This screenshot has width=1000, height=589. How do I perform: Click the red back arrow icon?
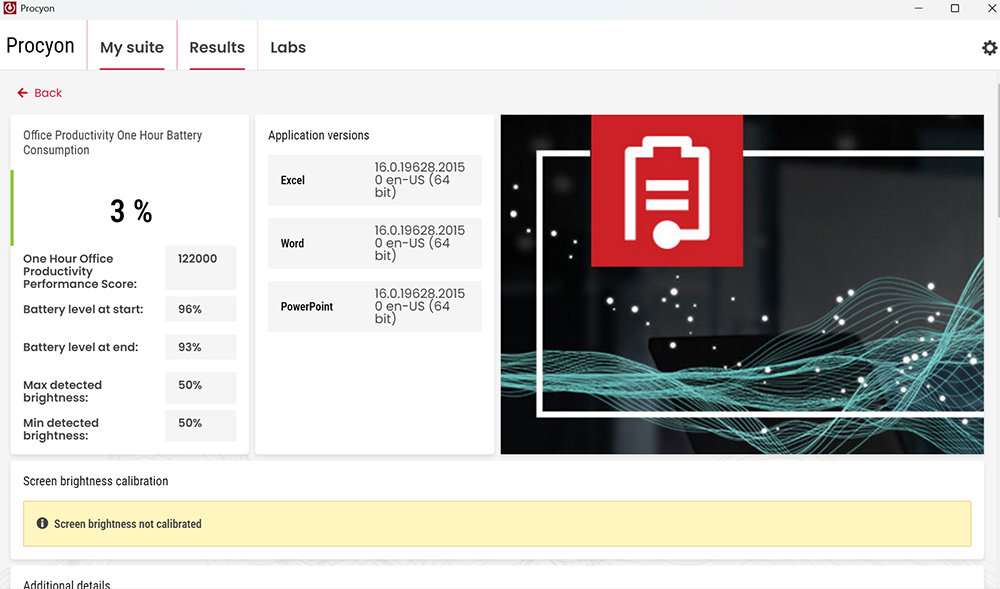coord(23,93)
